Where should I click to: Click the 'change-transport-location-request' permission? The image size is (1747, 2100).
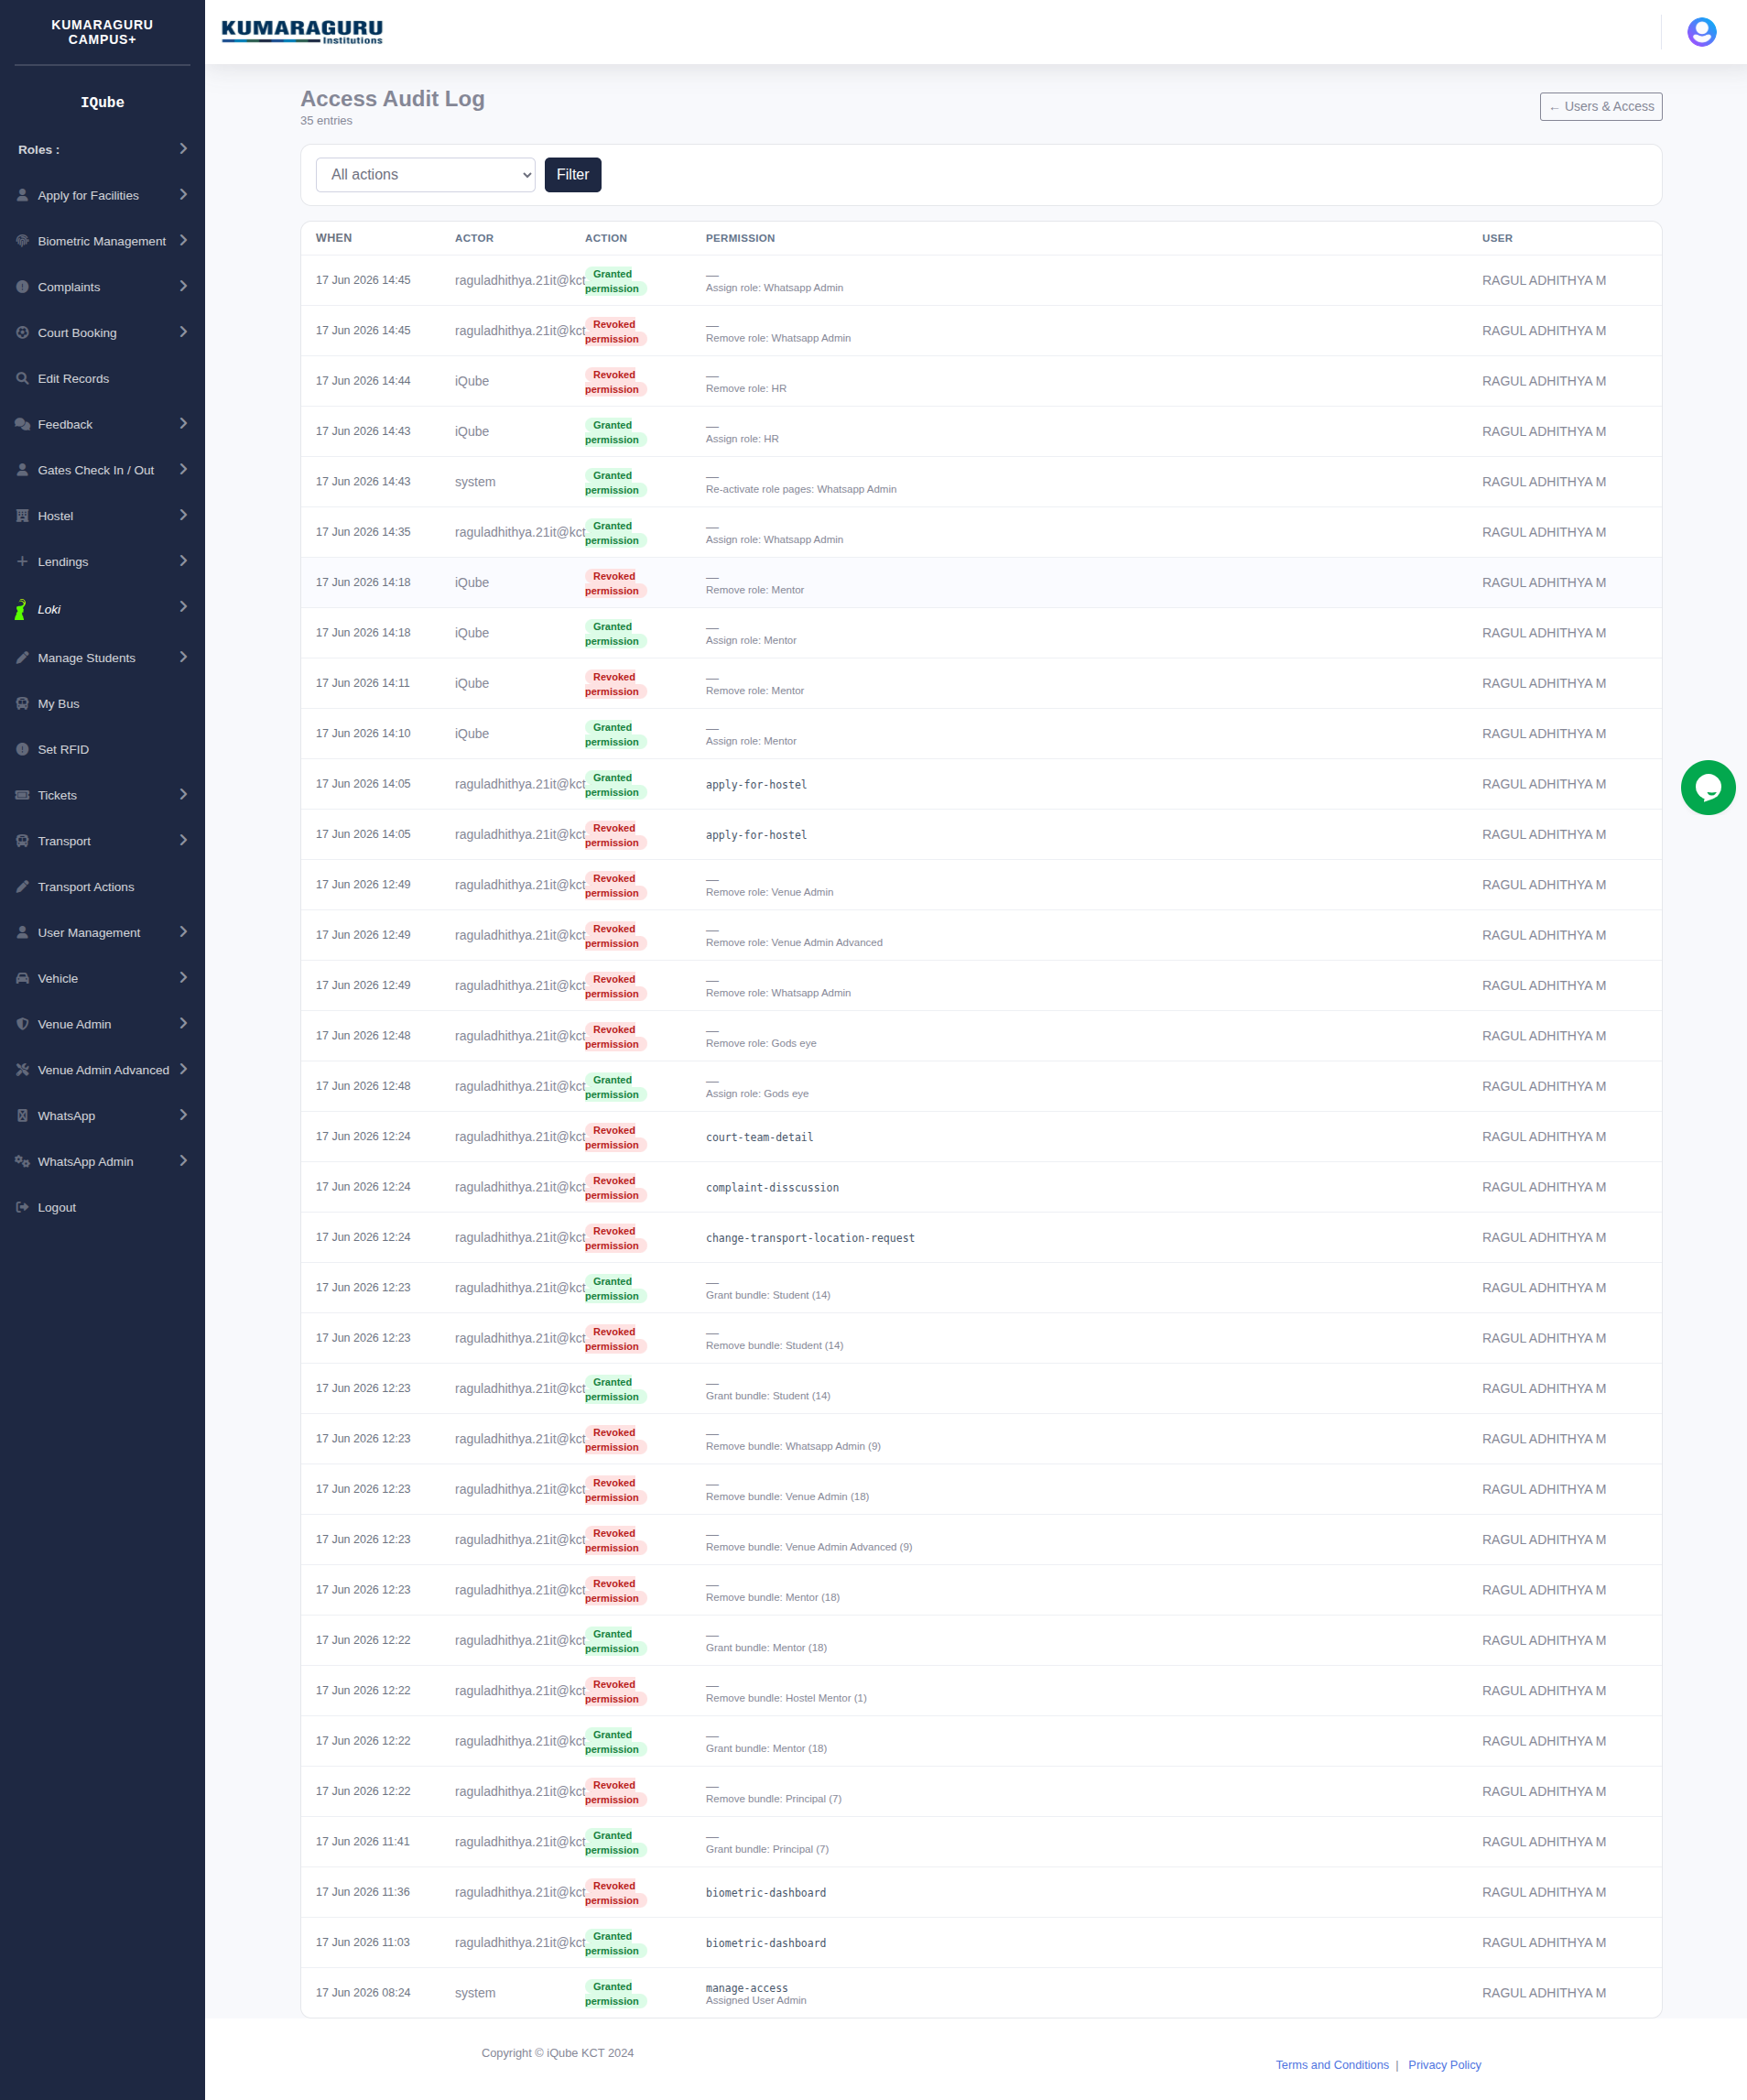coord(810,1238)
